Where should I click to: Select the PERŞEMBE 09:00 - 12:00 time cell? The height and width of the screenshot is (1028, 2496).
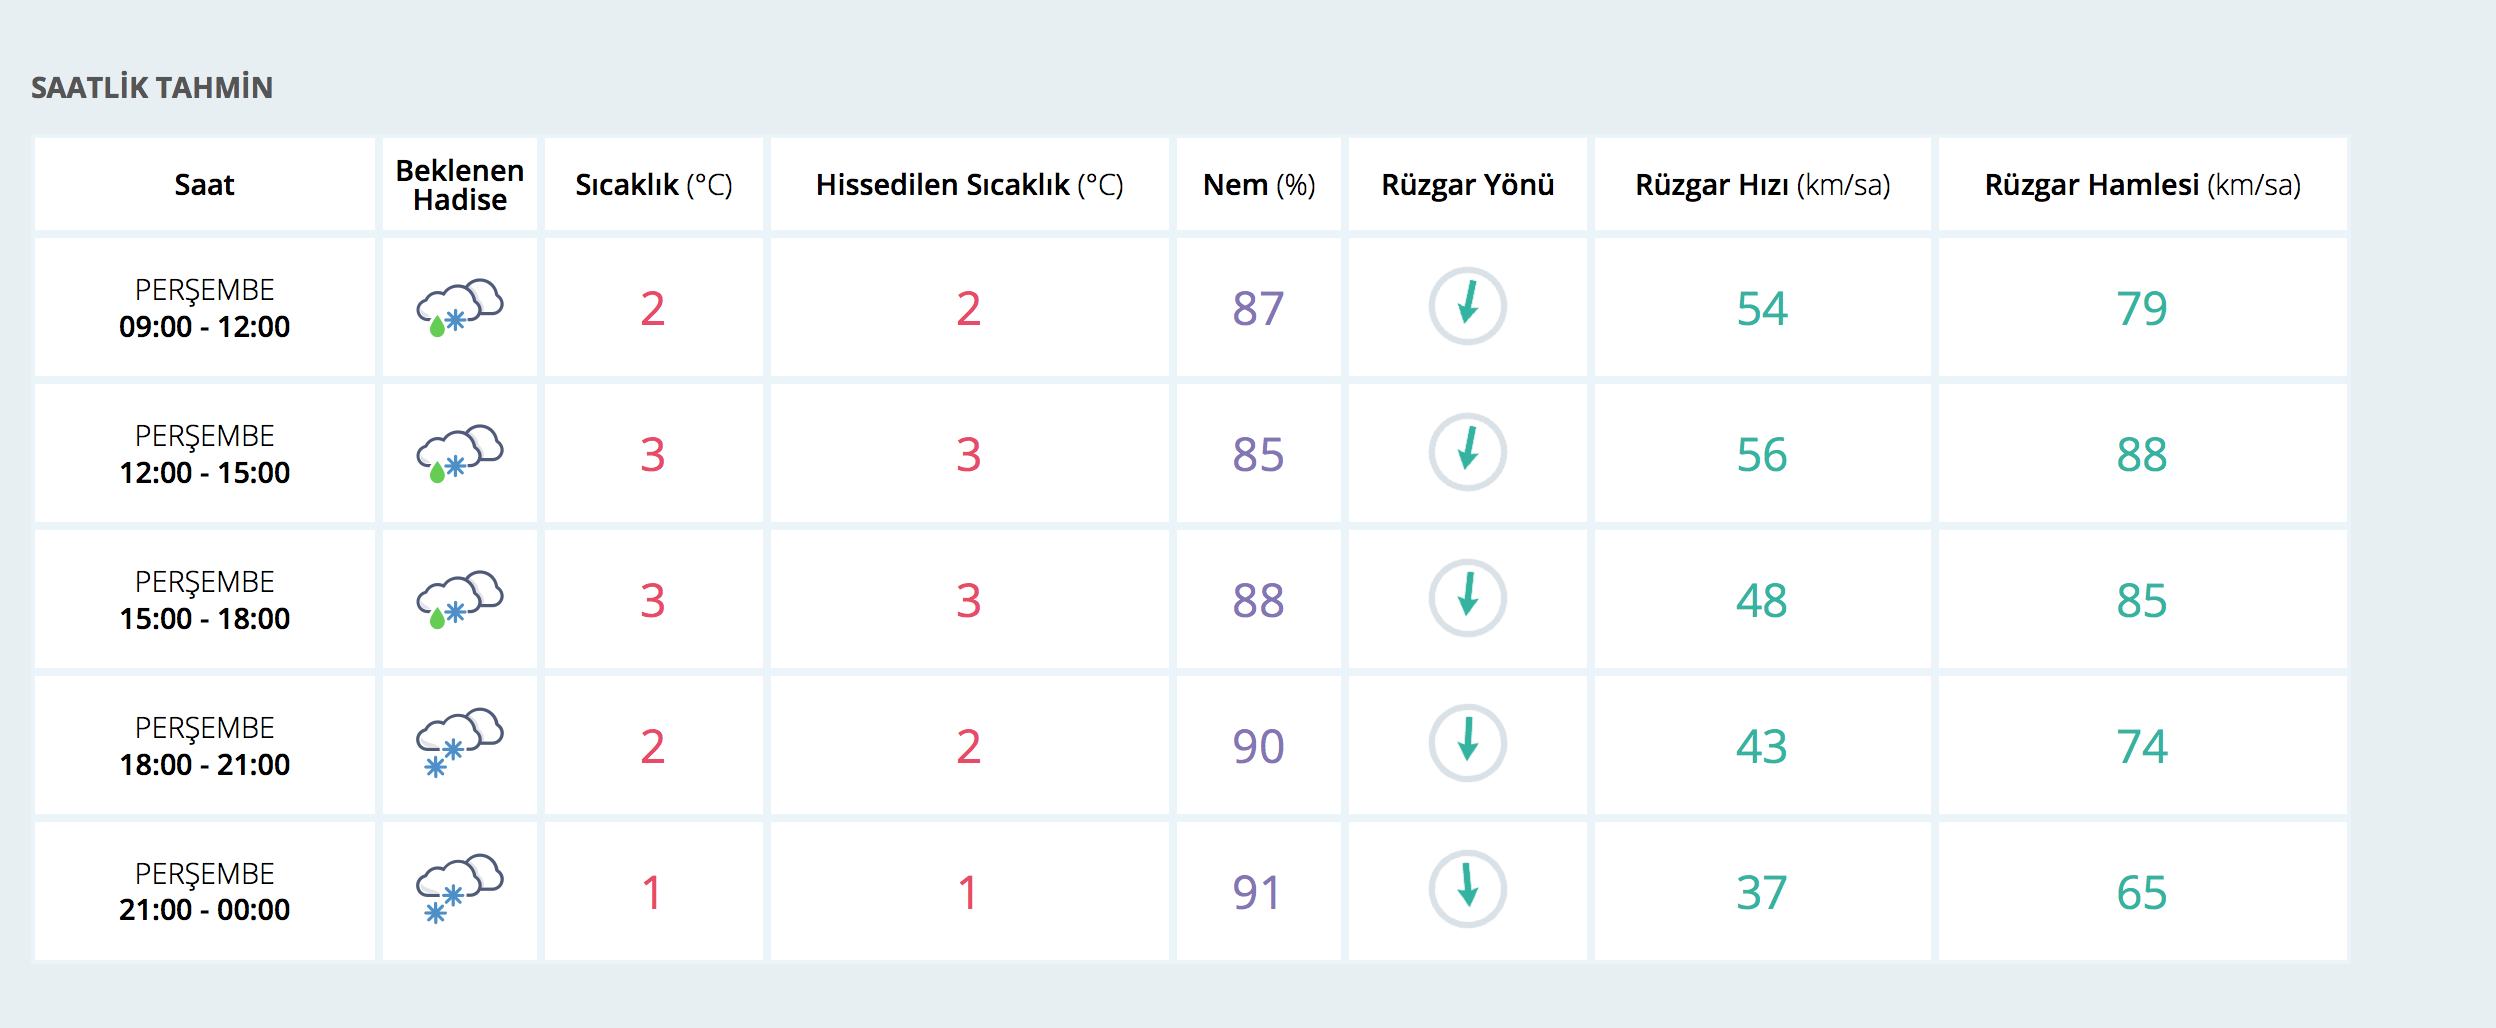click(204, 308)
